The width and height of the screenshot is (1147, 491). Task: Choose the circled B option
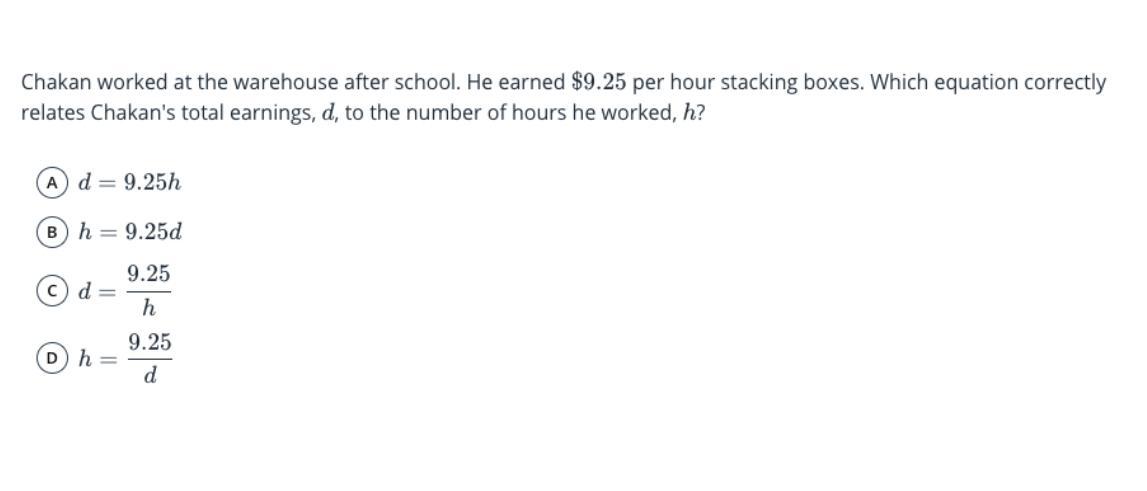click(51, 233)
